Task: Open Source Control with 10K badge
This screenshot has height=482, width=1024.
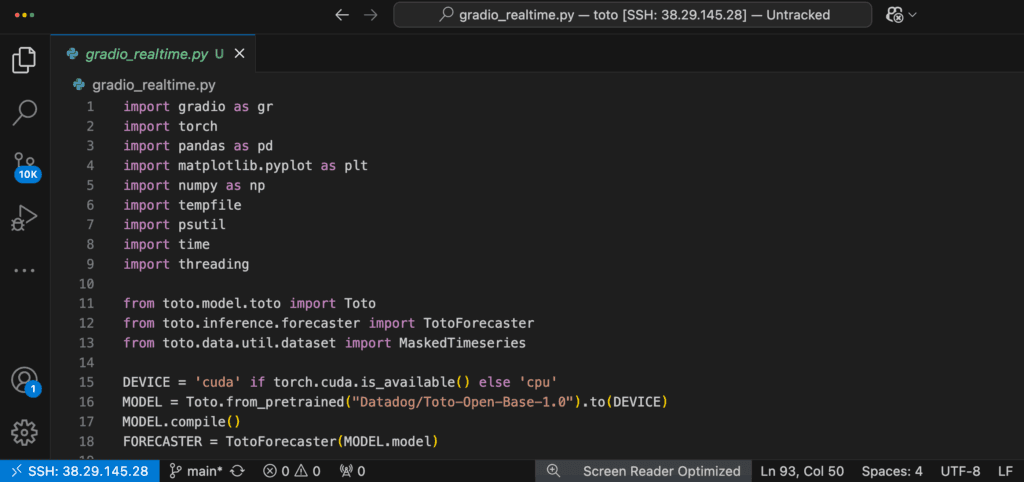Action: click(x=24, y=164)
